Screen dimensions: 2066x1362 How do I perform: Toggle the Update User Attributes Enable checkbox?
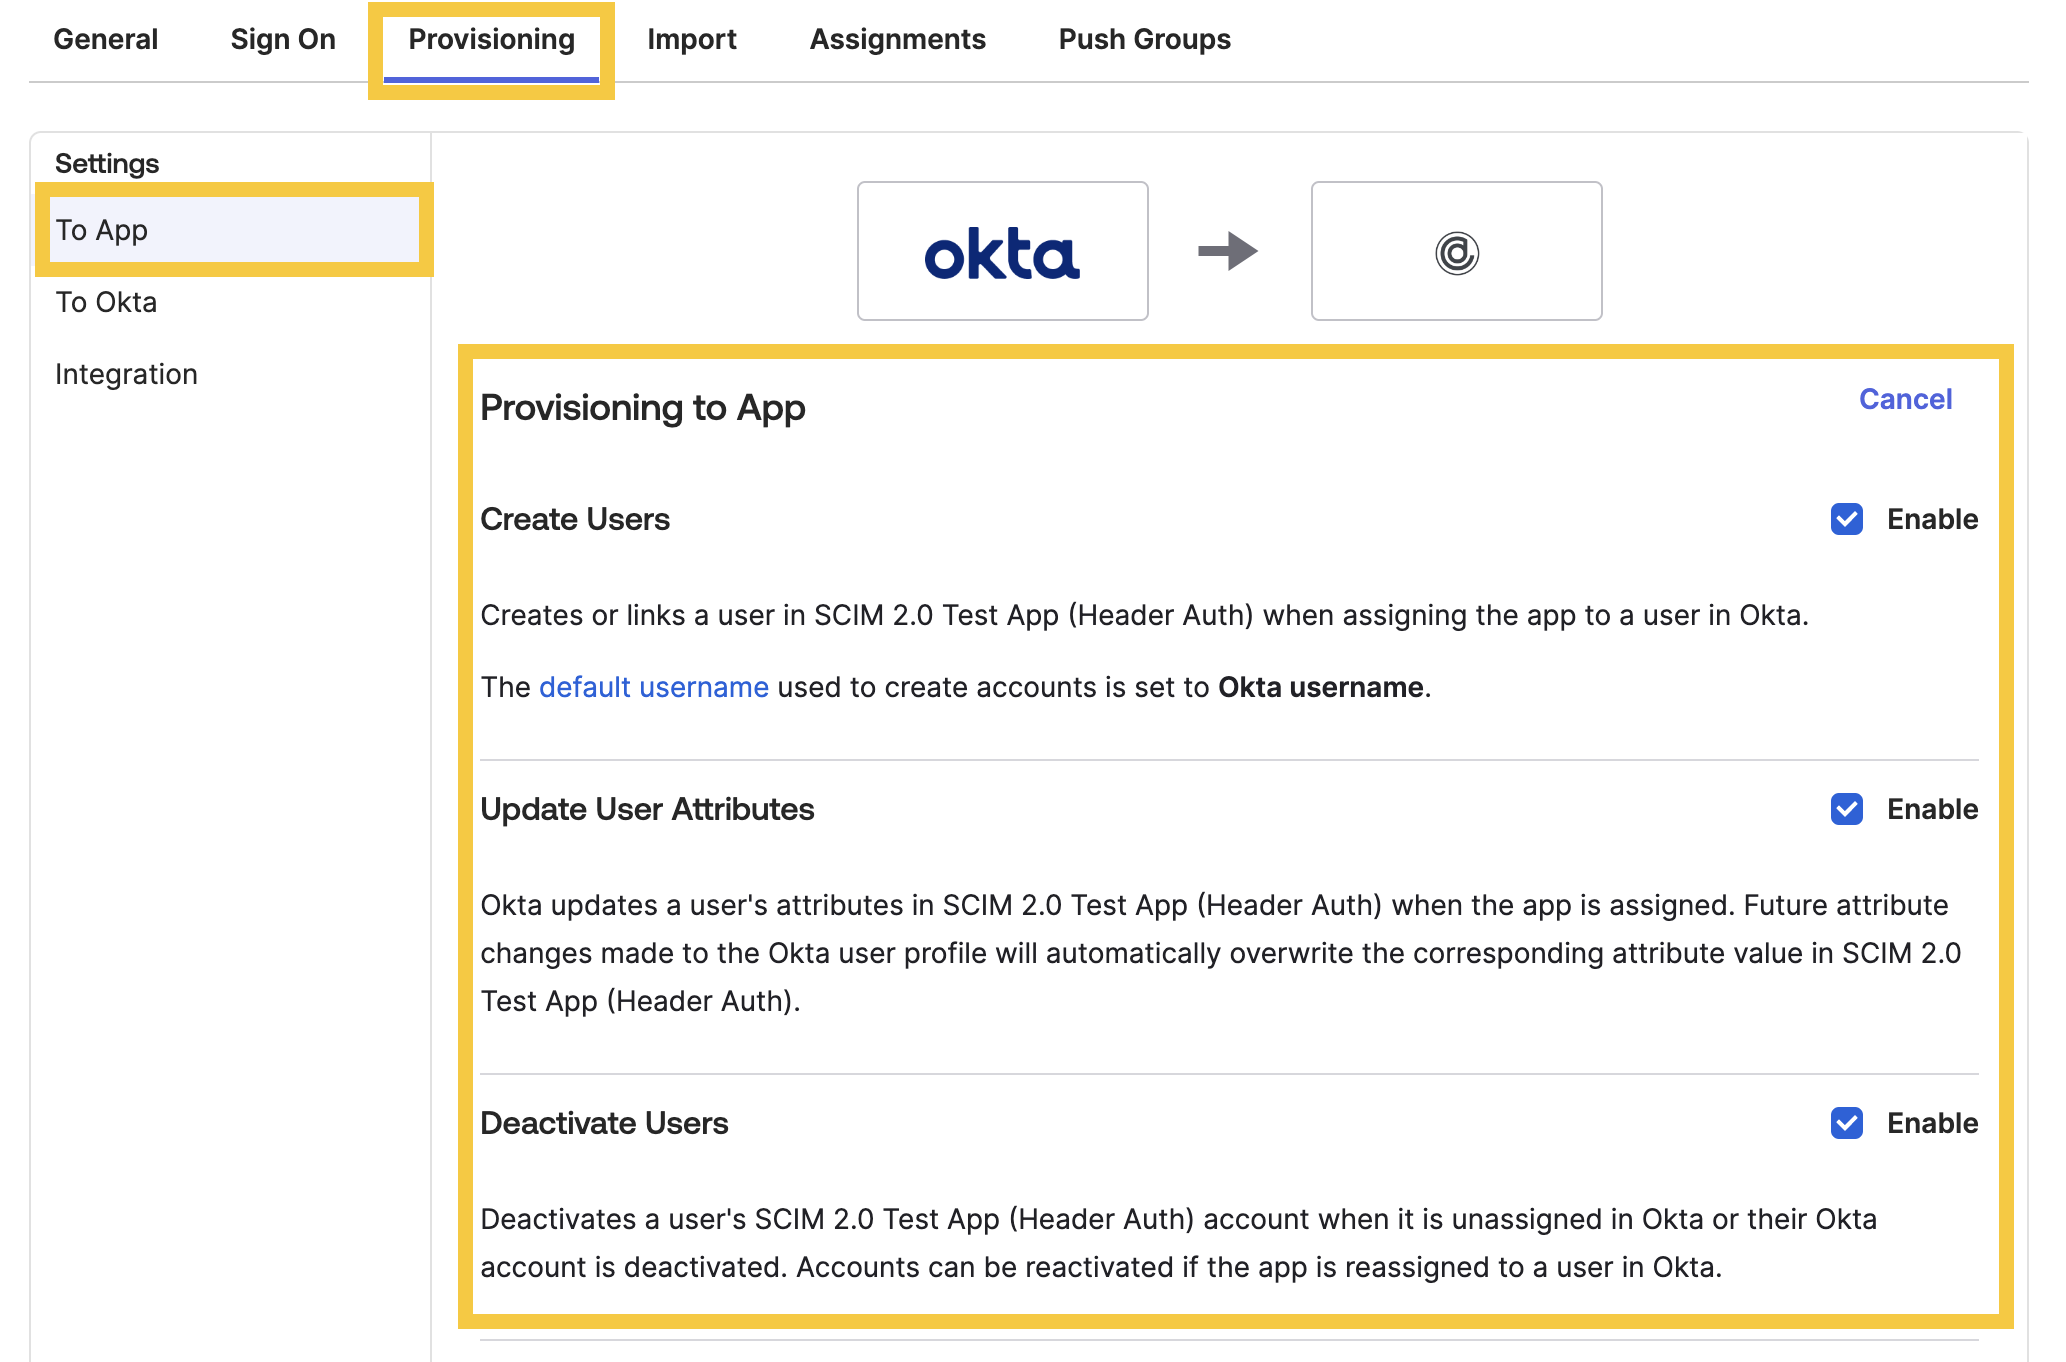pos(1846,809)
